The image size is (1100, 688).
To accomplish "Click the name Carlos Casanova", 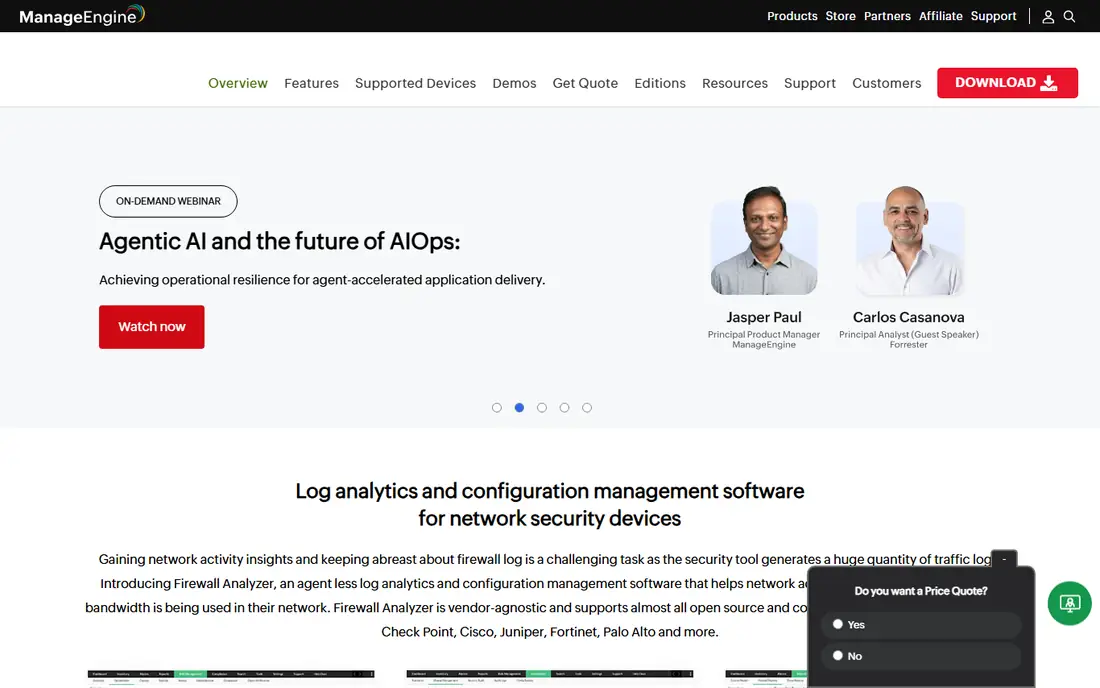I will [908, 317].
